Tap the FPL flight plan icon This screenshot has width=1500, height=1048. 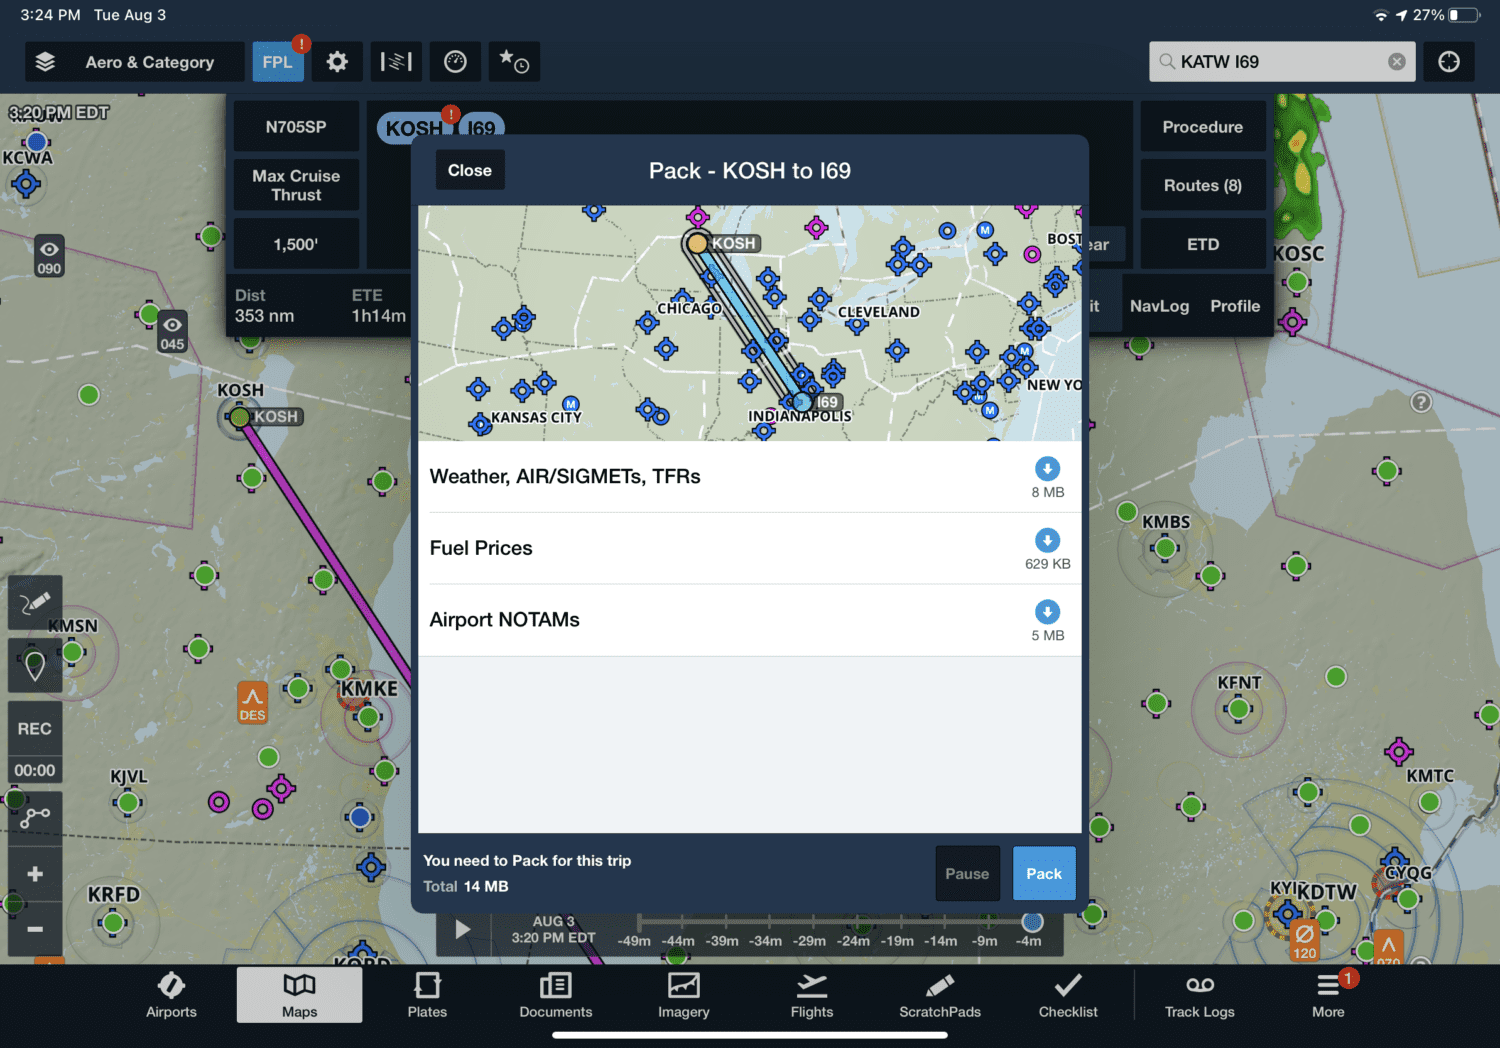pos(278,61)
